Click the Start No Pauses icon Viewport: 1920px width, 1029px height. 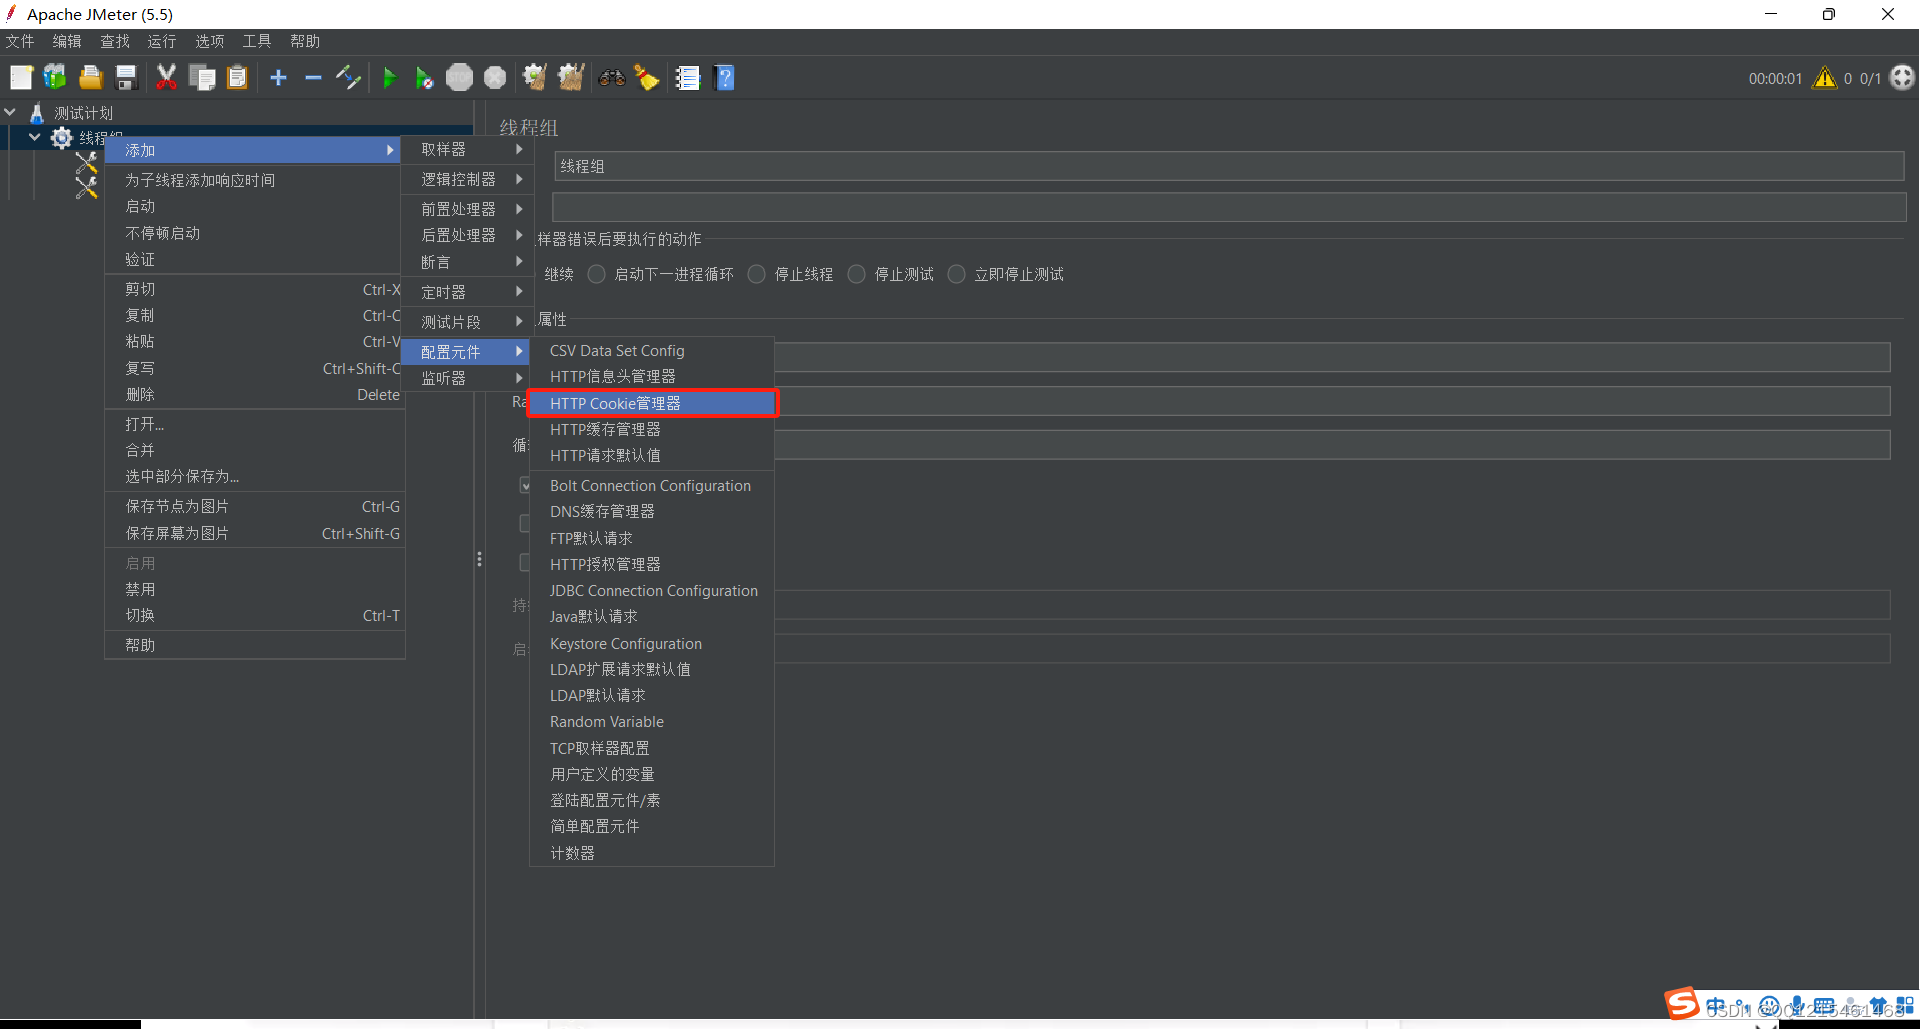(424, 78)
